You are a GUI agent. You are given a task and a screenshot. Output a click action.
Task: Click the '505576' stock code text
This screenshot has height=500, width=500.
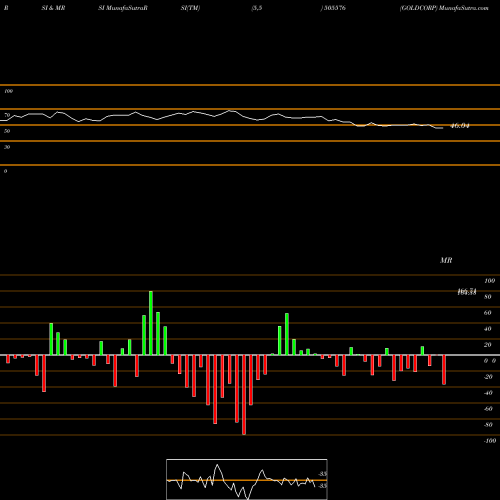pos(335,8)
